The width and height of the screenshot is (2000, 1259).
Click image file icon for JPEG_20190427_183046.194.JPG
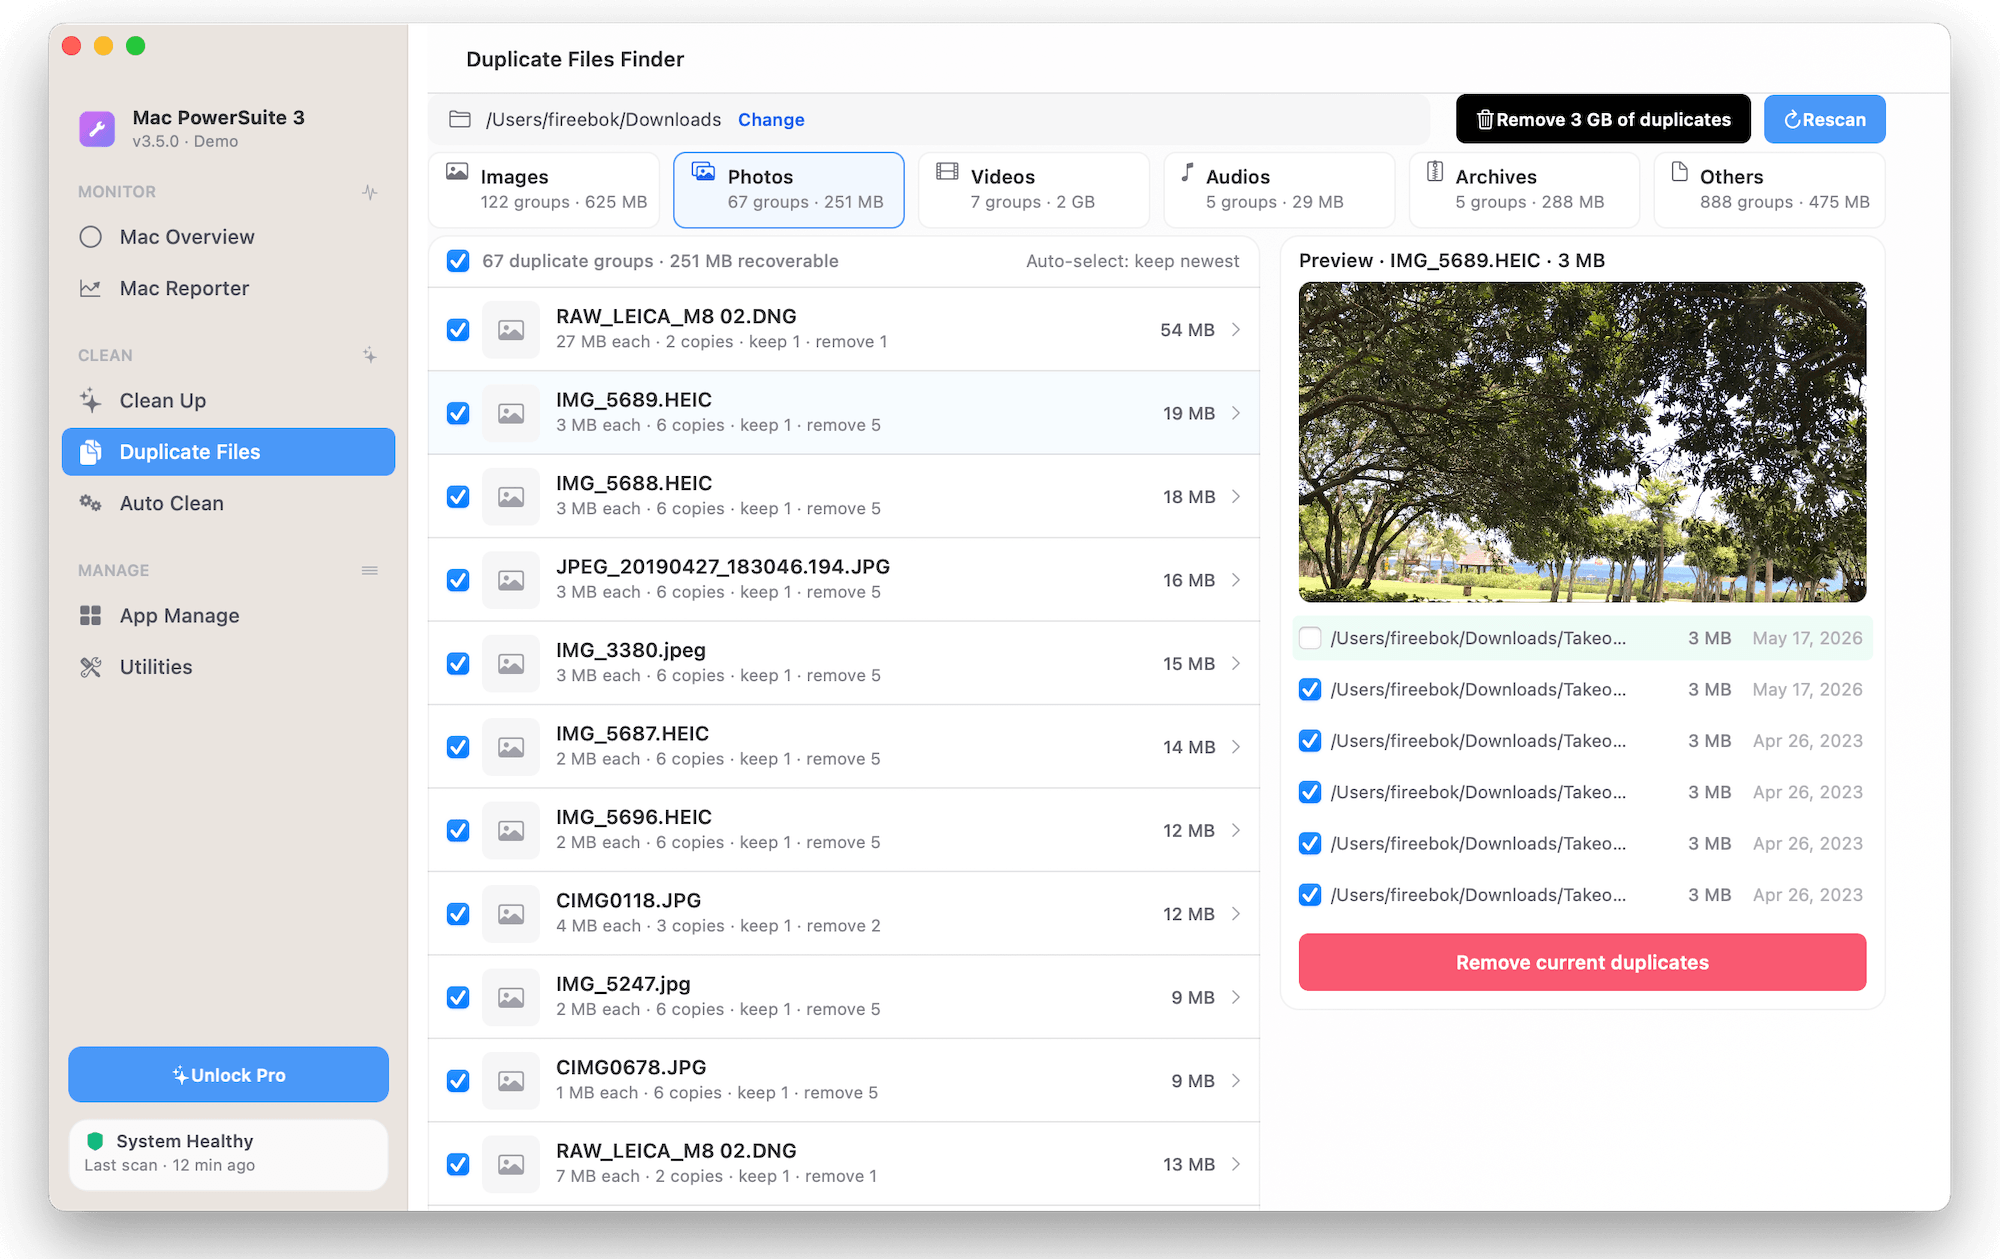511,580
